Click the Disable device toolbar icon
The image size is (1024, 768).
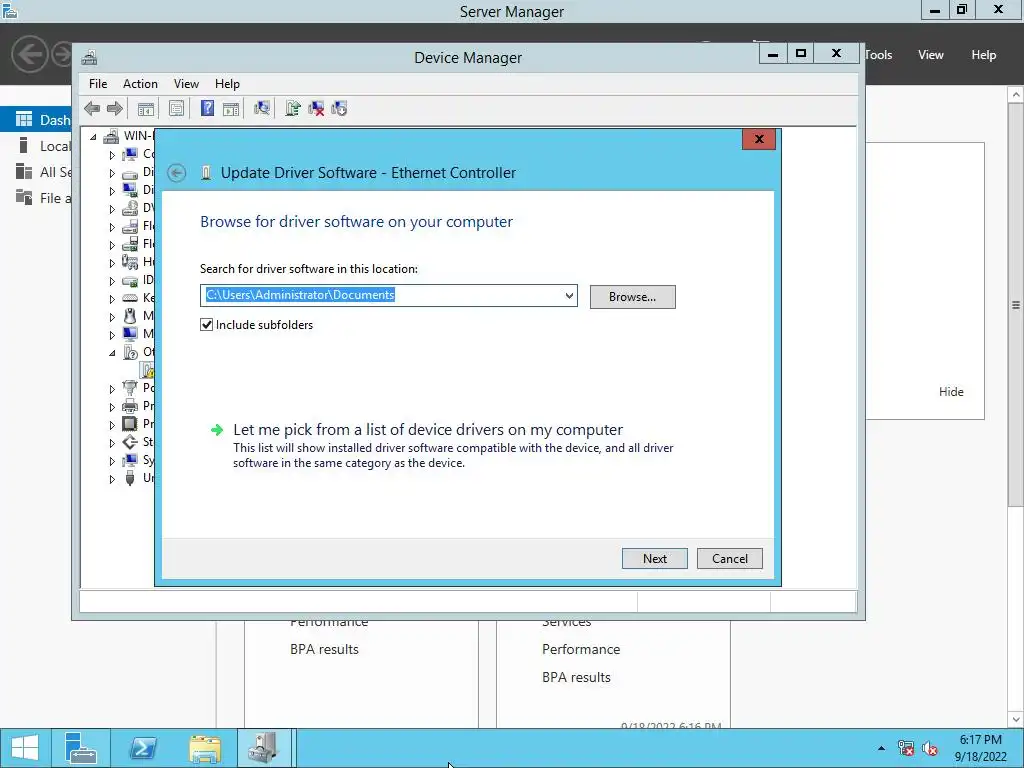pyautogui.click(x=339, y=108)
